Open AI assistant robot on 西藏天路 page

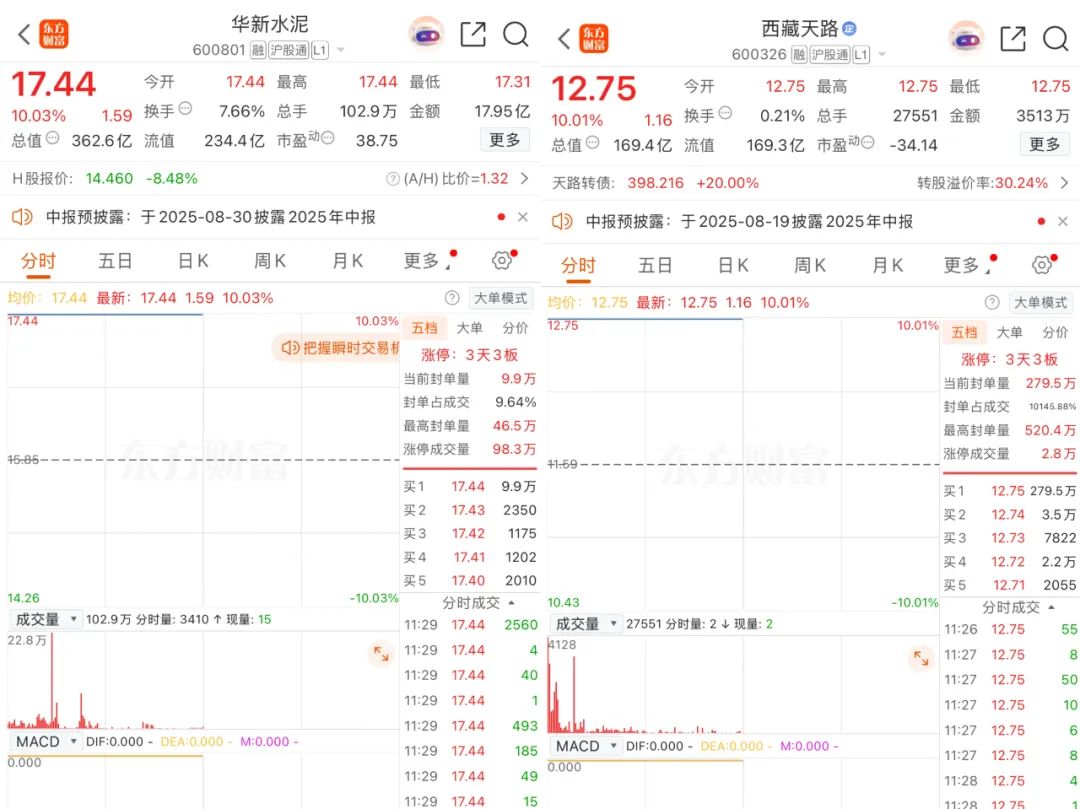click(x=966, y=39)
